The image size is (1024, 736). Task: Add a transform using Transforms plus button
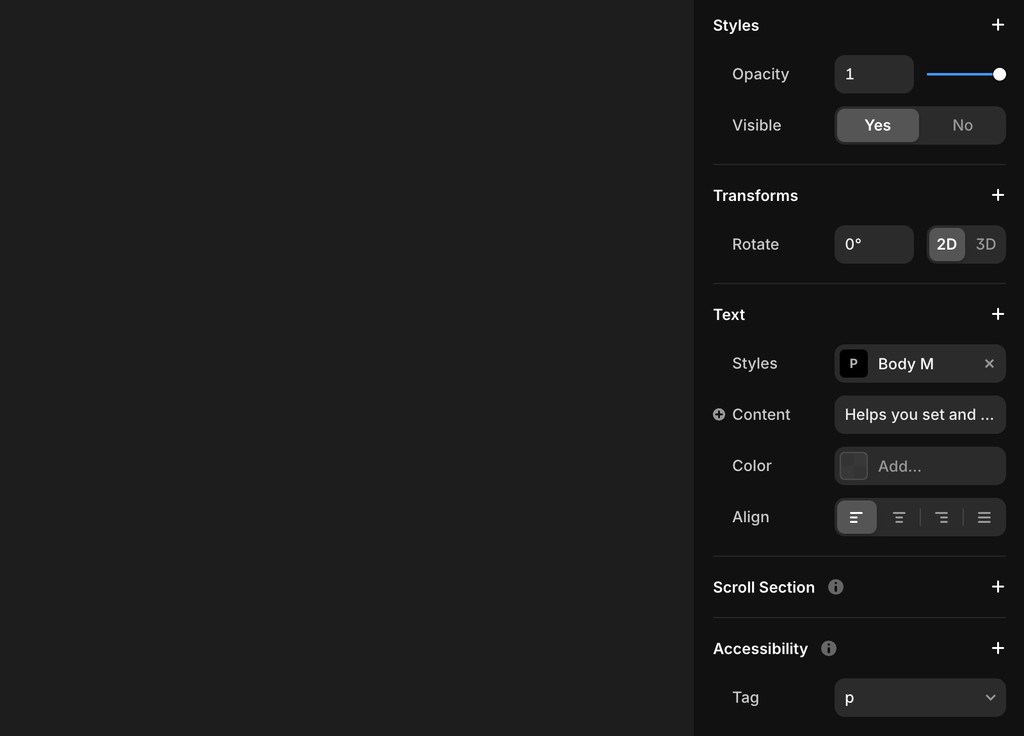(x=997, y=195)
